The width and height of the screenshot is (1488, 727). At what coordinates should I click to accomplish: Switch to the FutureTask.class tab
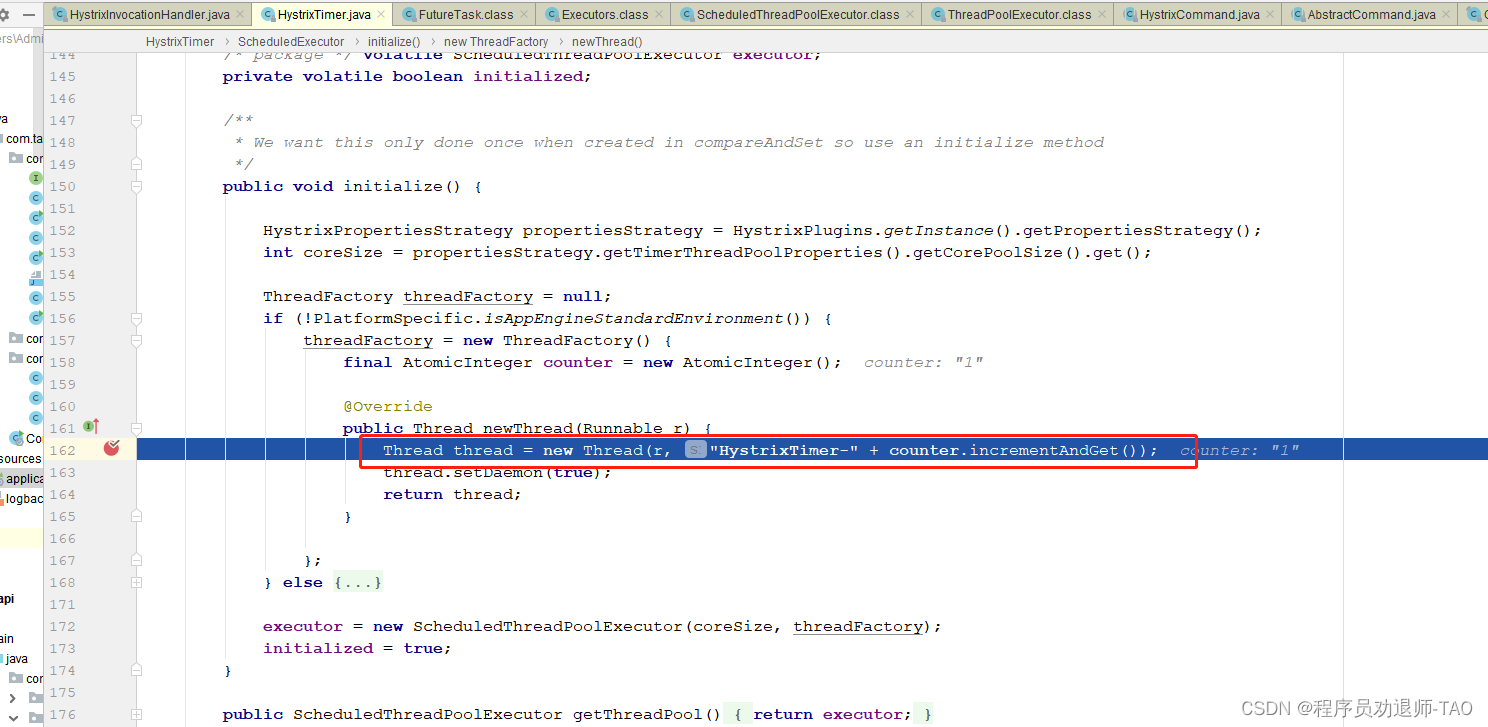point(465,15)
